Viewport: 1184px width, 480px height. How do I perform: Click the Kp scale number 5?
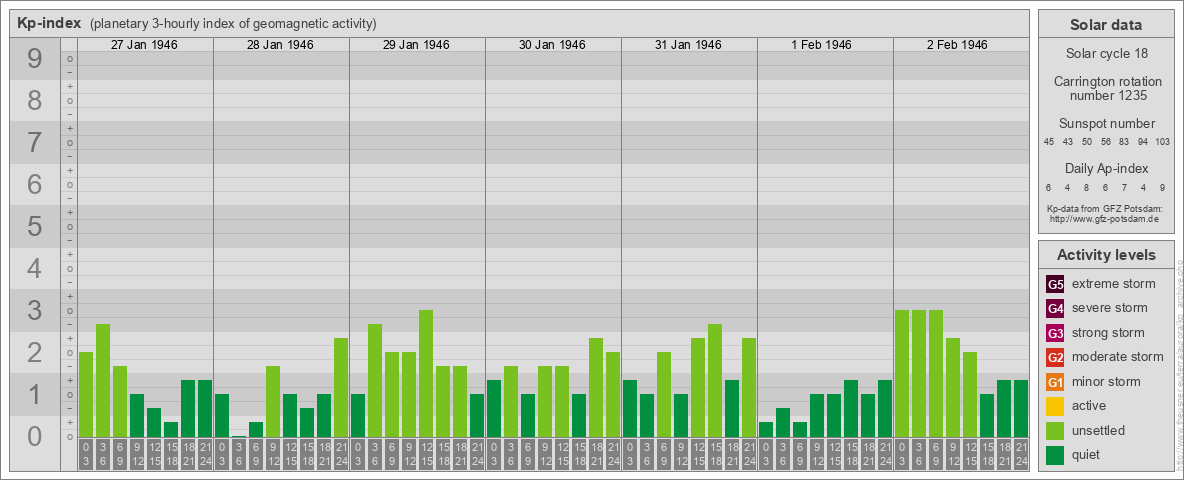coord(34,226)
